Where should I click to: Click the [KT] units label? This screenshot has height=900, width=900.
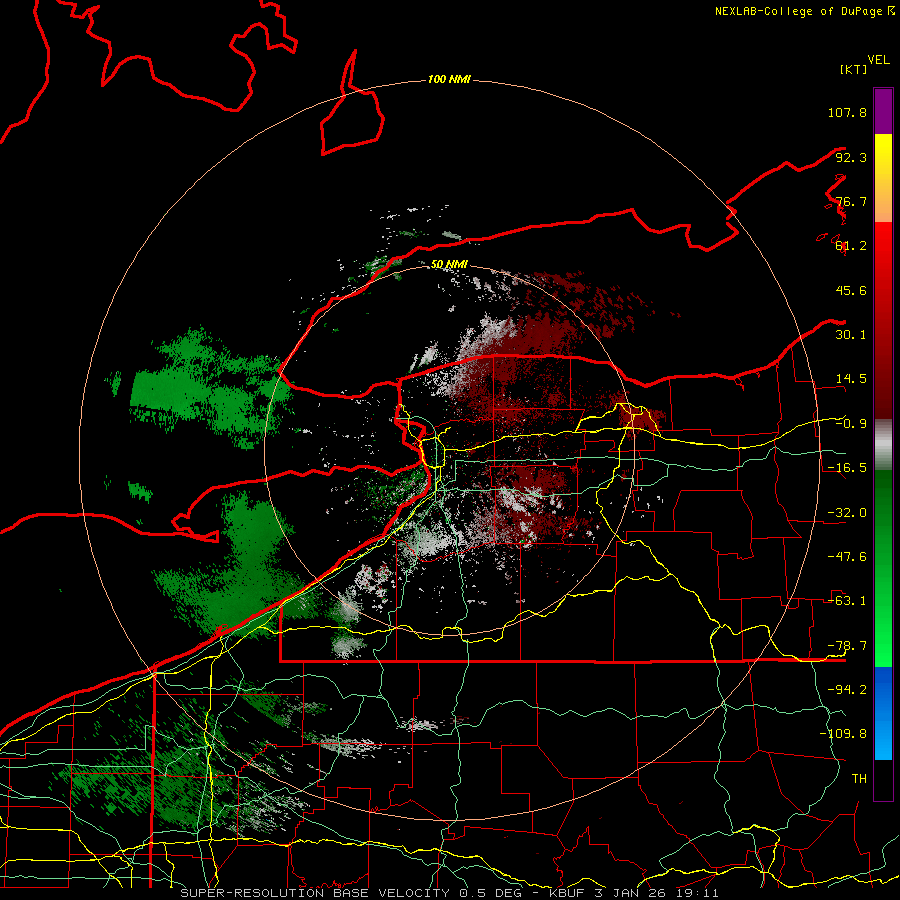[x=853, y=69]
